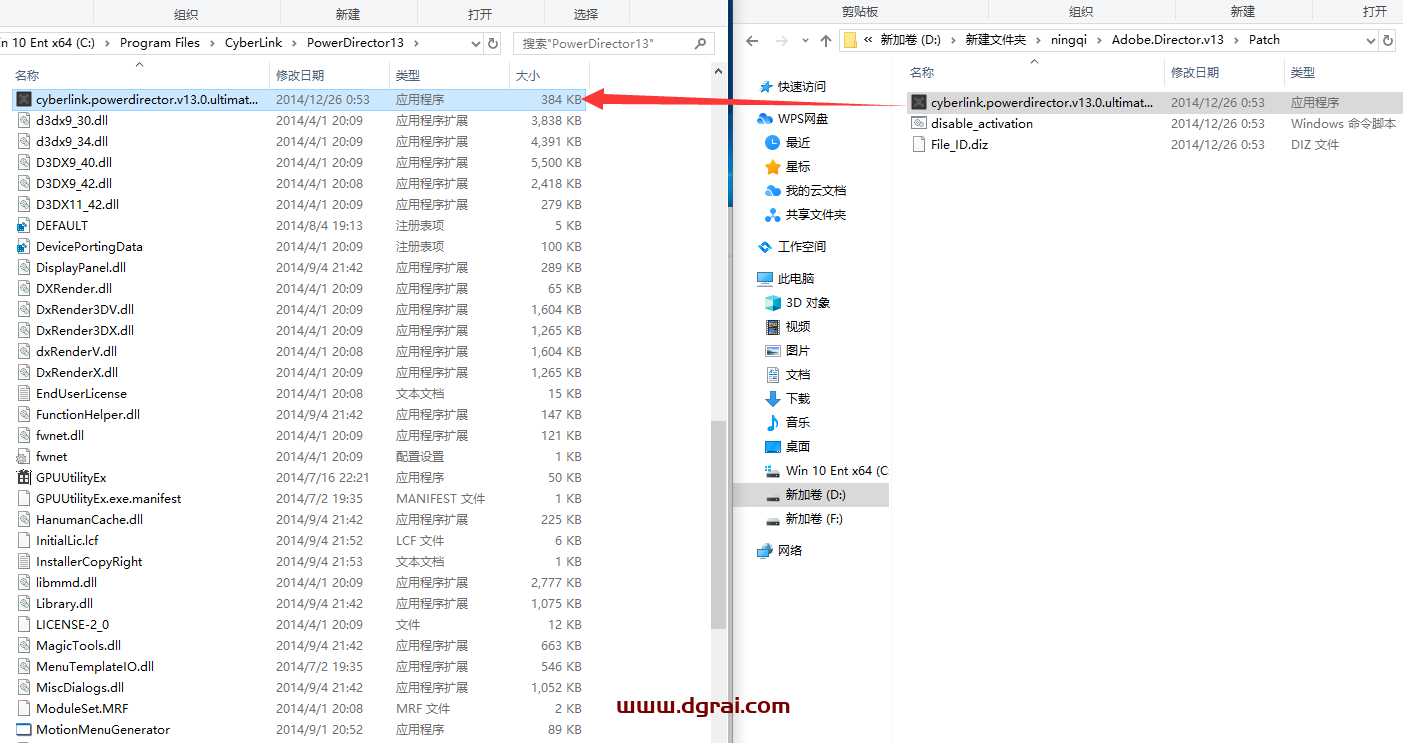Expand chevron after CyberLink in address bar
Viewport: 1403px width, 743px height.
point(294,43)
